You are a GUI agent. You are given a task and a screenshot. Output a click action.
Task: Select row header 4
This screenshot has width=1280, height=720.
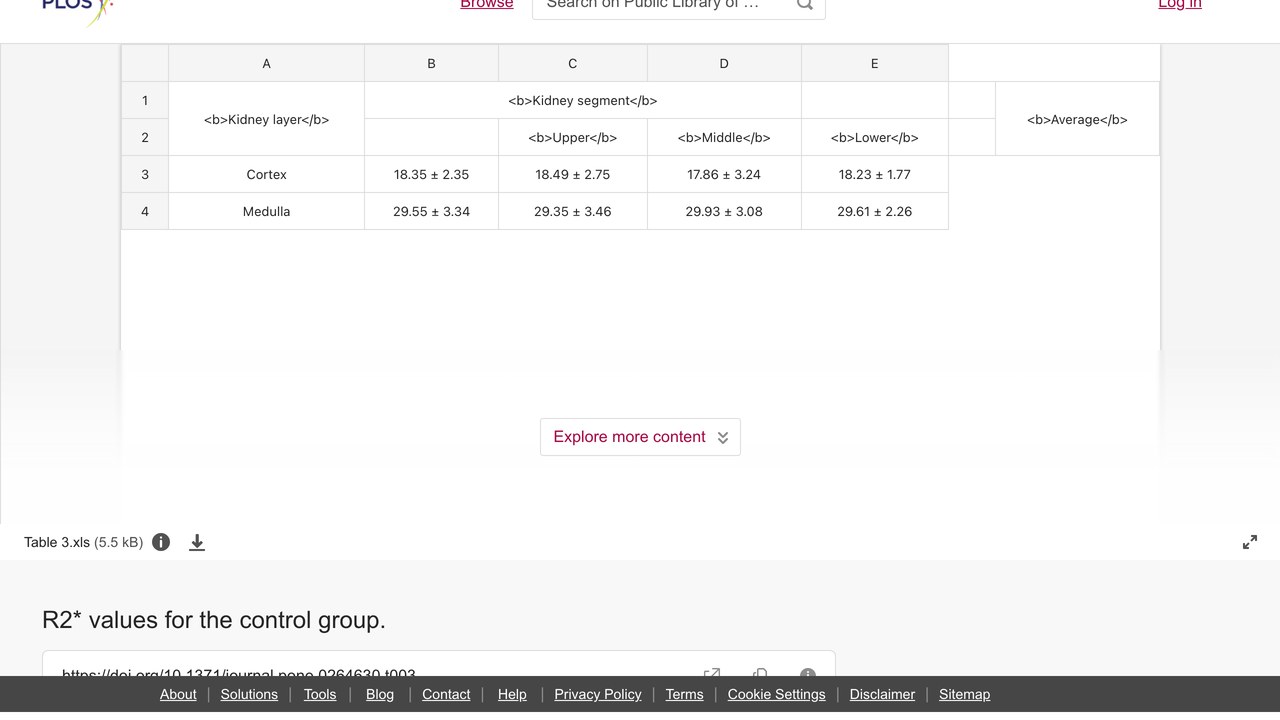click(x=145, y=211)
